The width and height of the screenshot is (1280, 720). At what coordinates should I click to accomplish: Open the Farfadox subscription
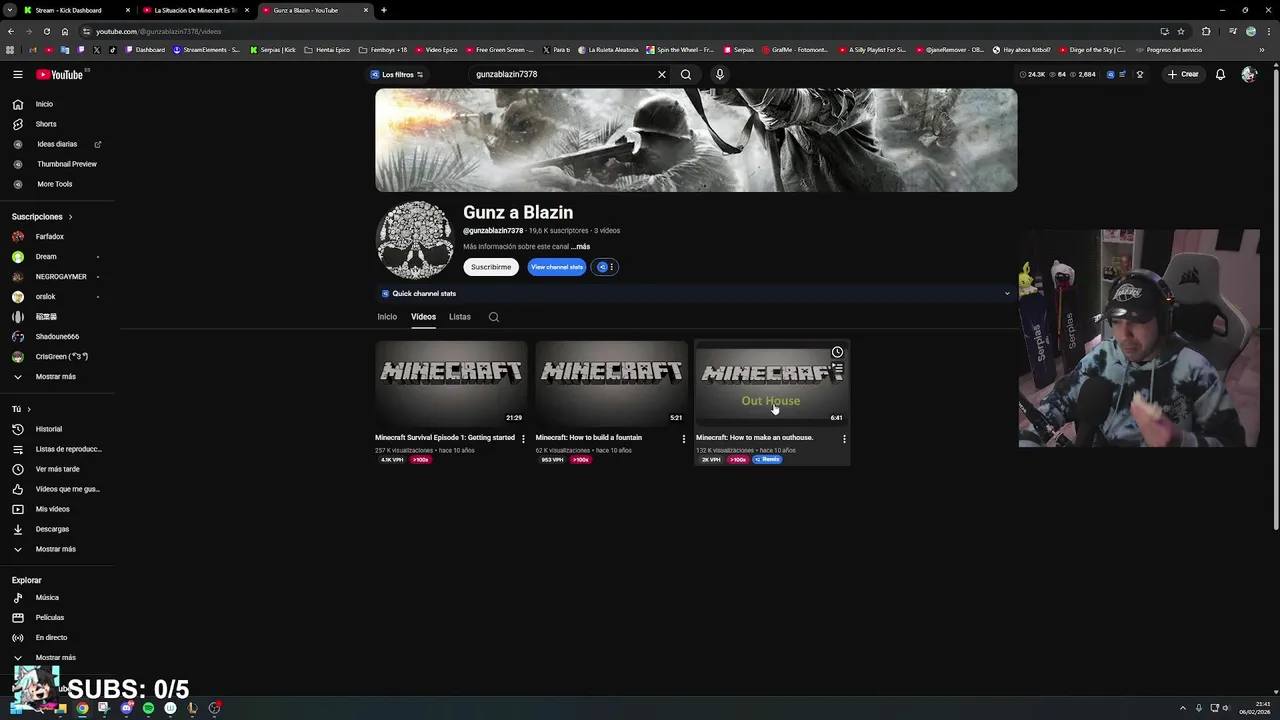pos(49,237)
